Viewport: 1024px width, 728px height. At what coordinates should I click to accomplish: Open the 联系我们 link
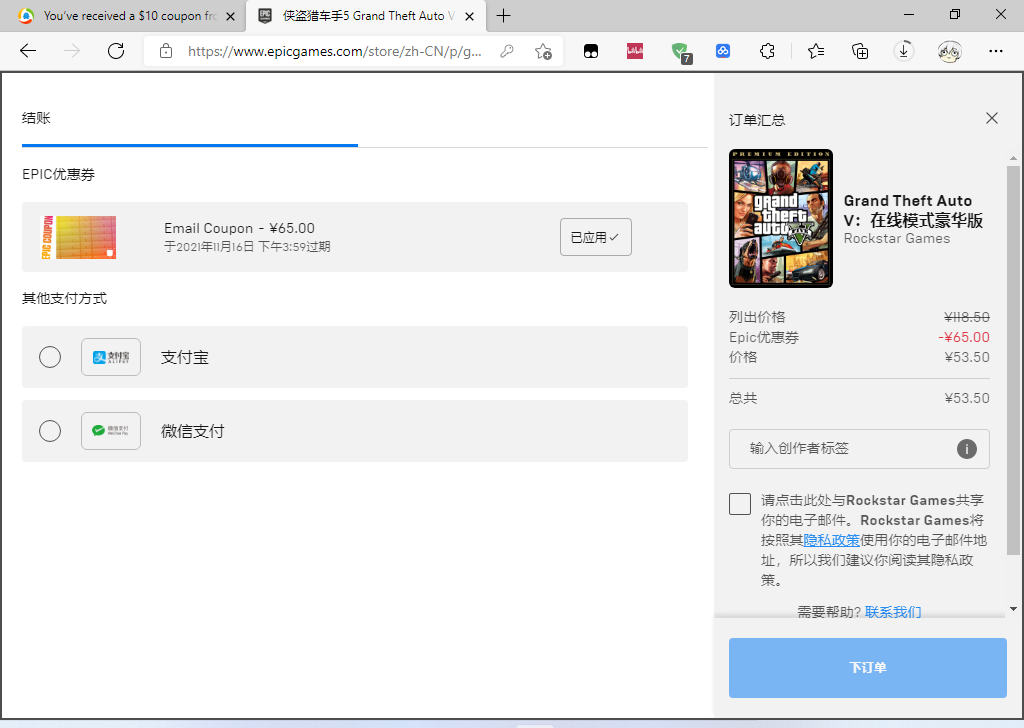pyautogui.click(x=893, y=612)
